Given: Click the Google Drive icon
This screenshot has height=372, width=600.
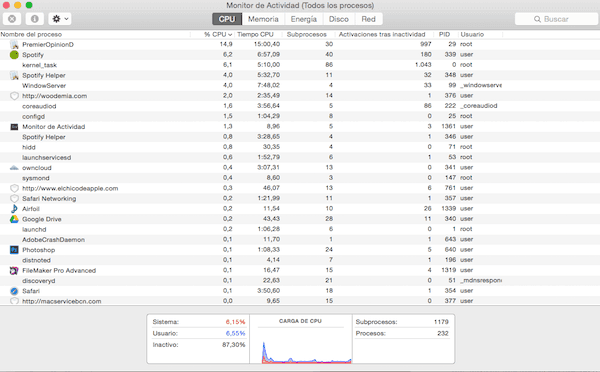Looking at the screenshot, I should [x=14, y=219].
